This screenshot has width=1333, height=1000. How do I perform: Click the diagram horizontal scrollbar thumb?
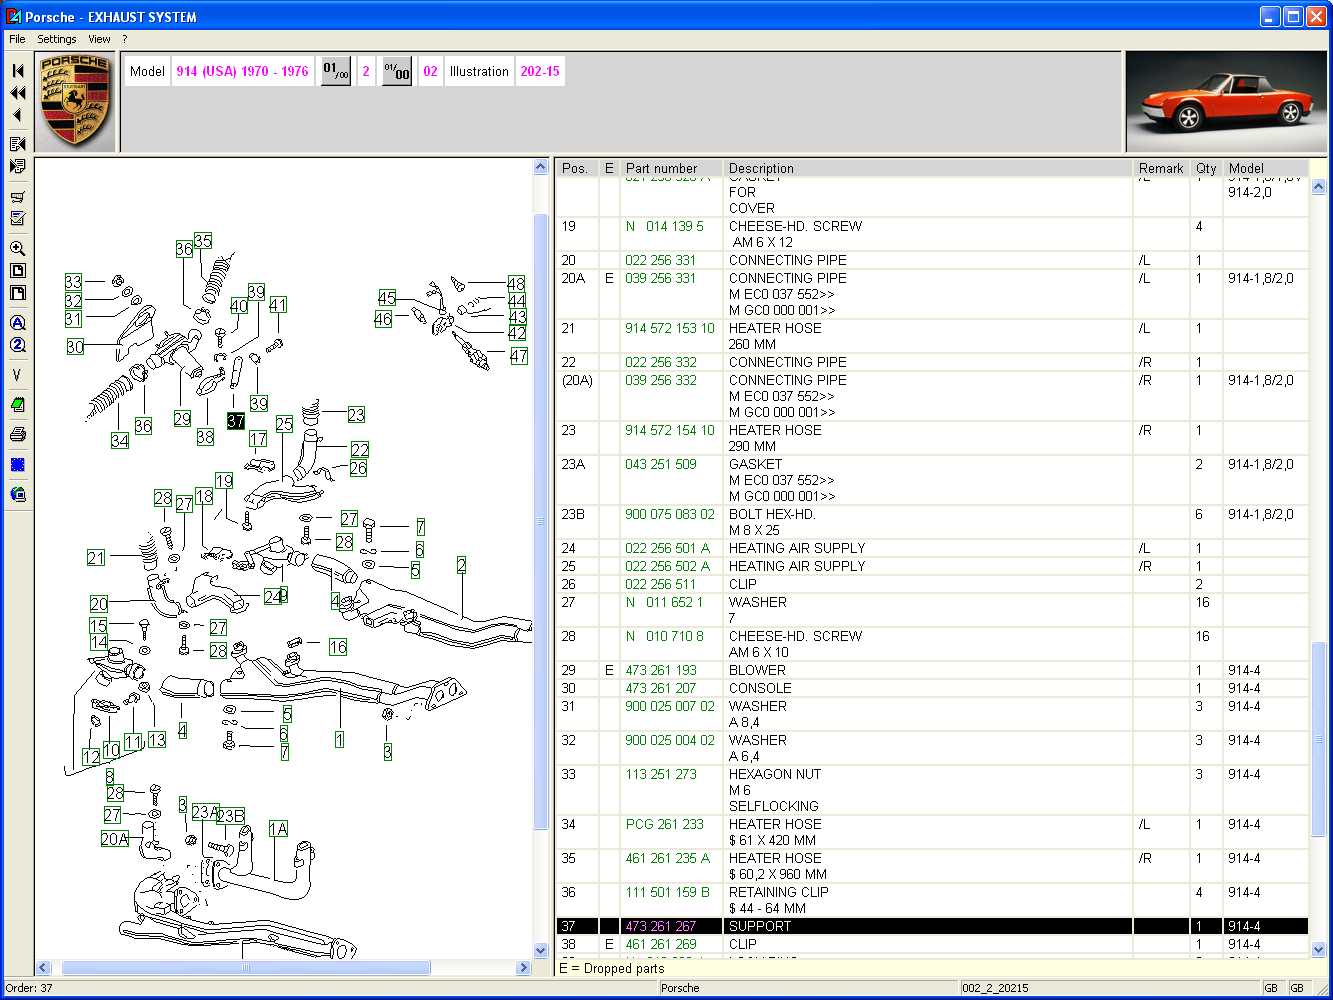coord(246,968)
